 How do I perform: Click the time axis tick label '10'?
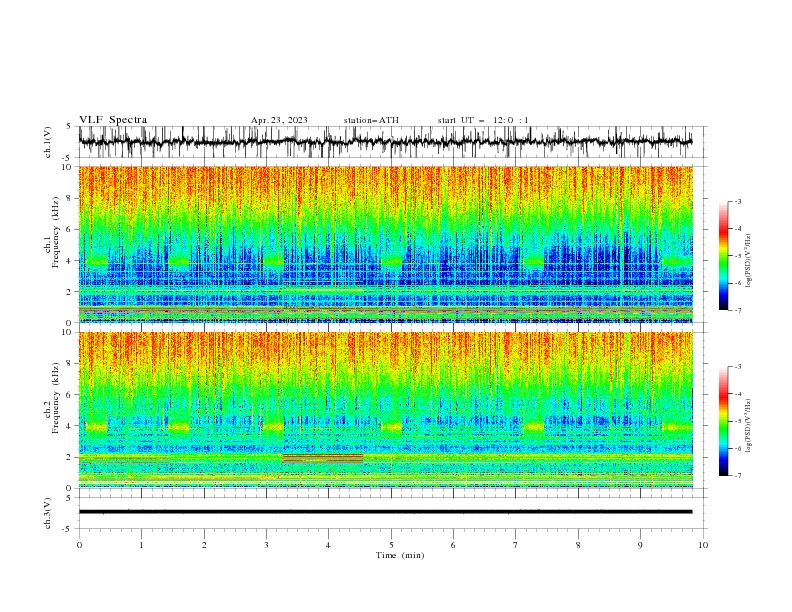pyautogui.click(x=703, y=545)
